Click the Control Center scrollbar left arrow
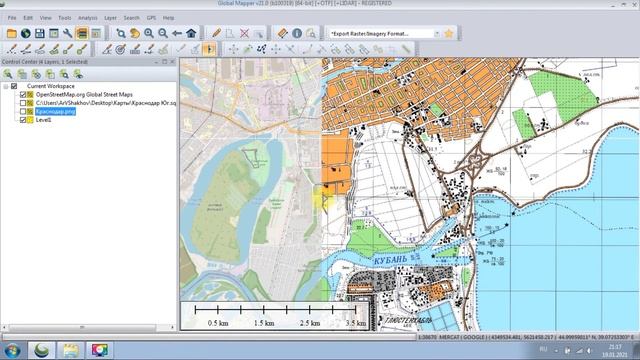The image size is (640, 360). point(4,327)
